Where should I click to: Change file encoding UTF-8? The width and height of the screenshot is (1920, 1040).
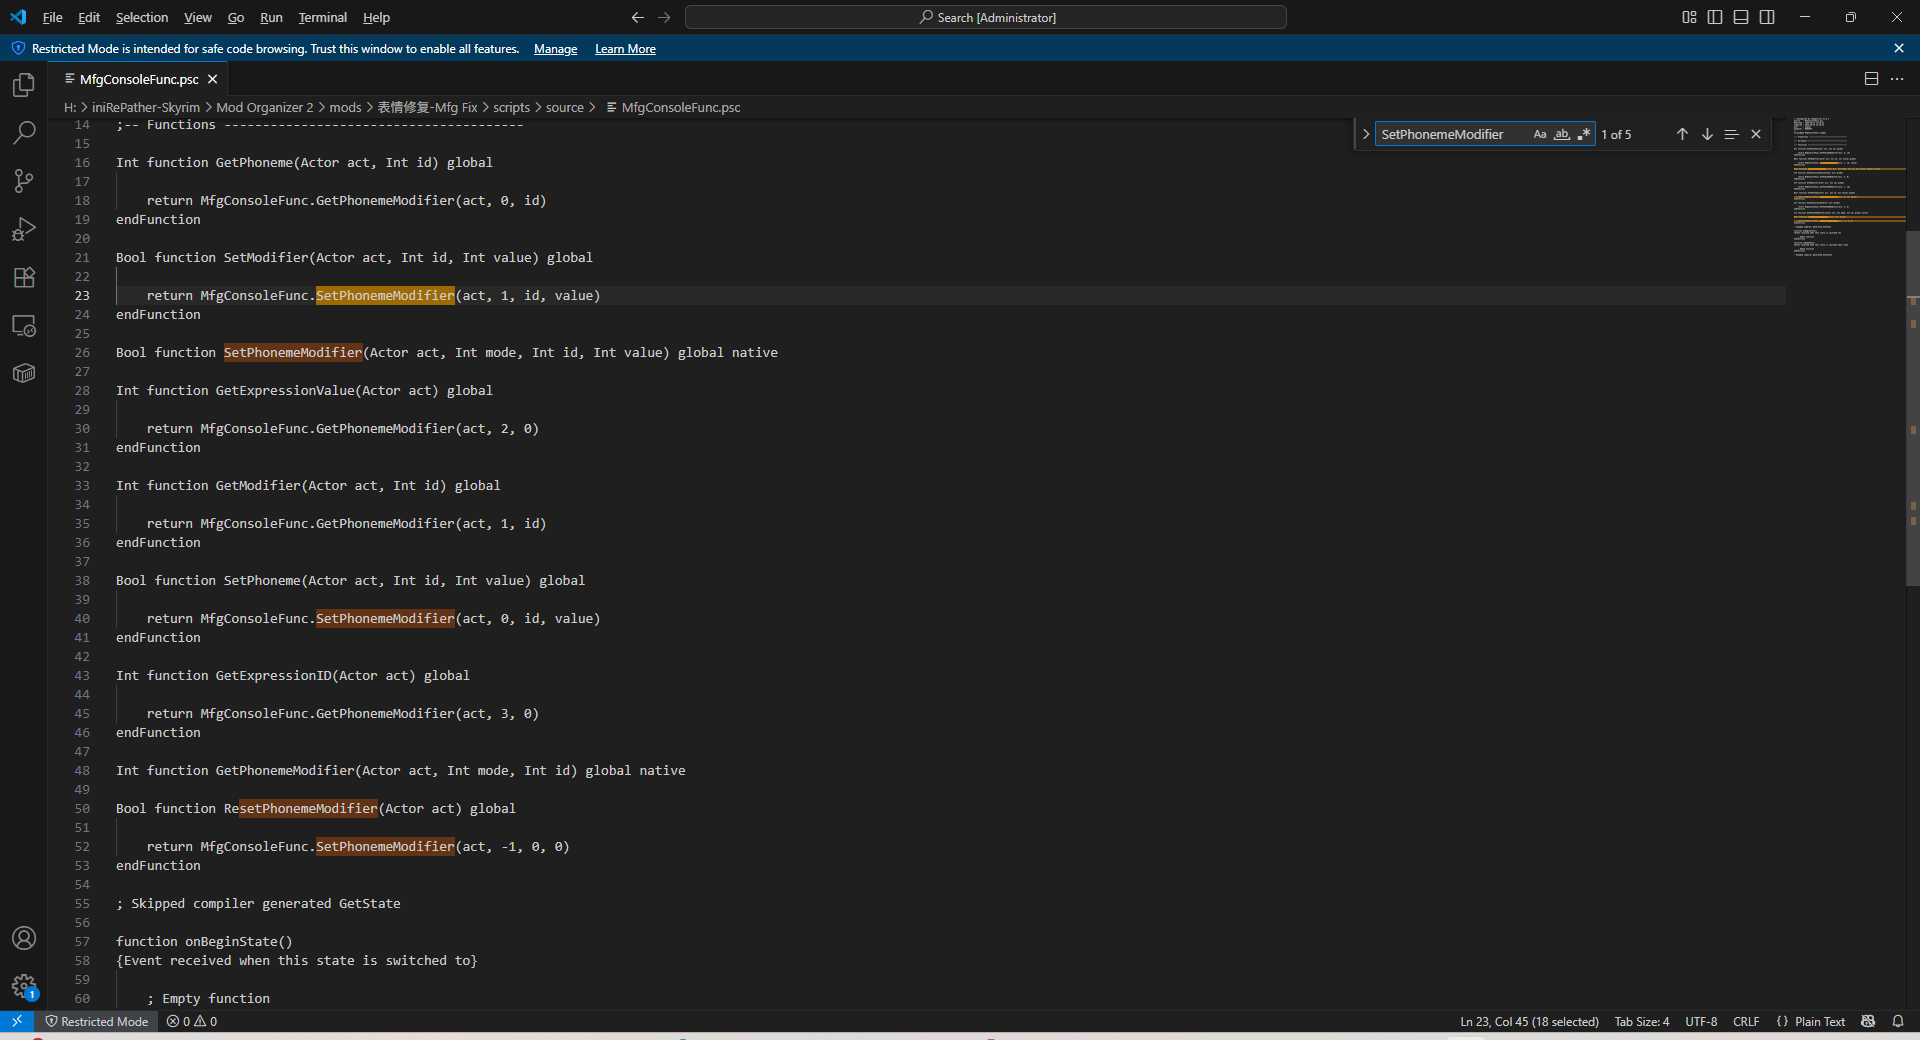point(1701,1021)
